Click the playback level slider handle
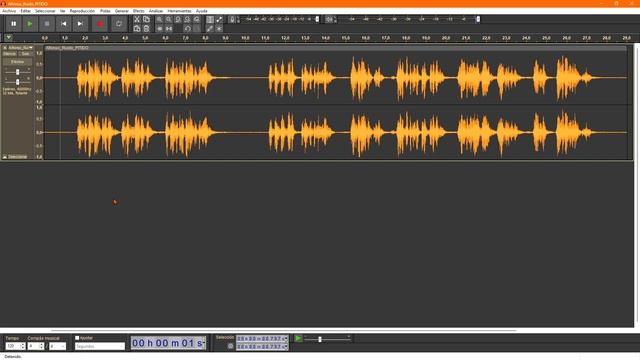 (x=478, y=19)
